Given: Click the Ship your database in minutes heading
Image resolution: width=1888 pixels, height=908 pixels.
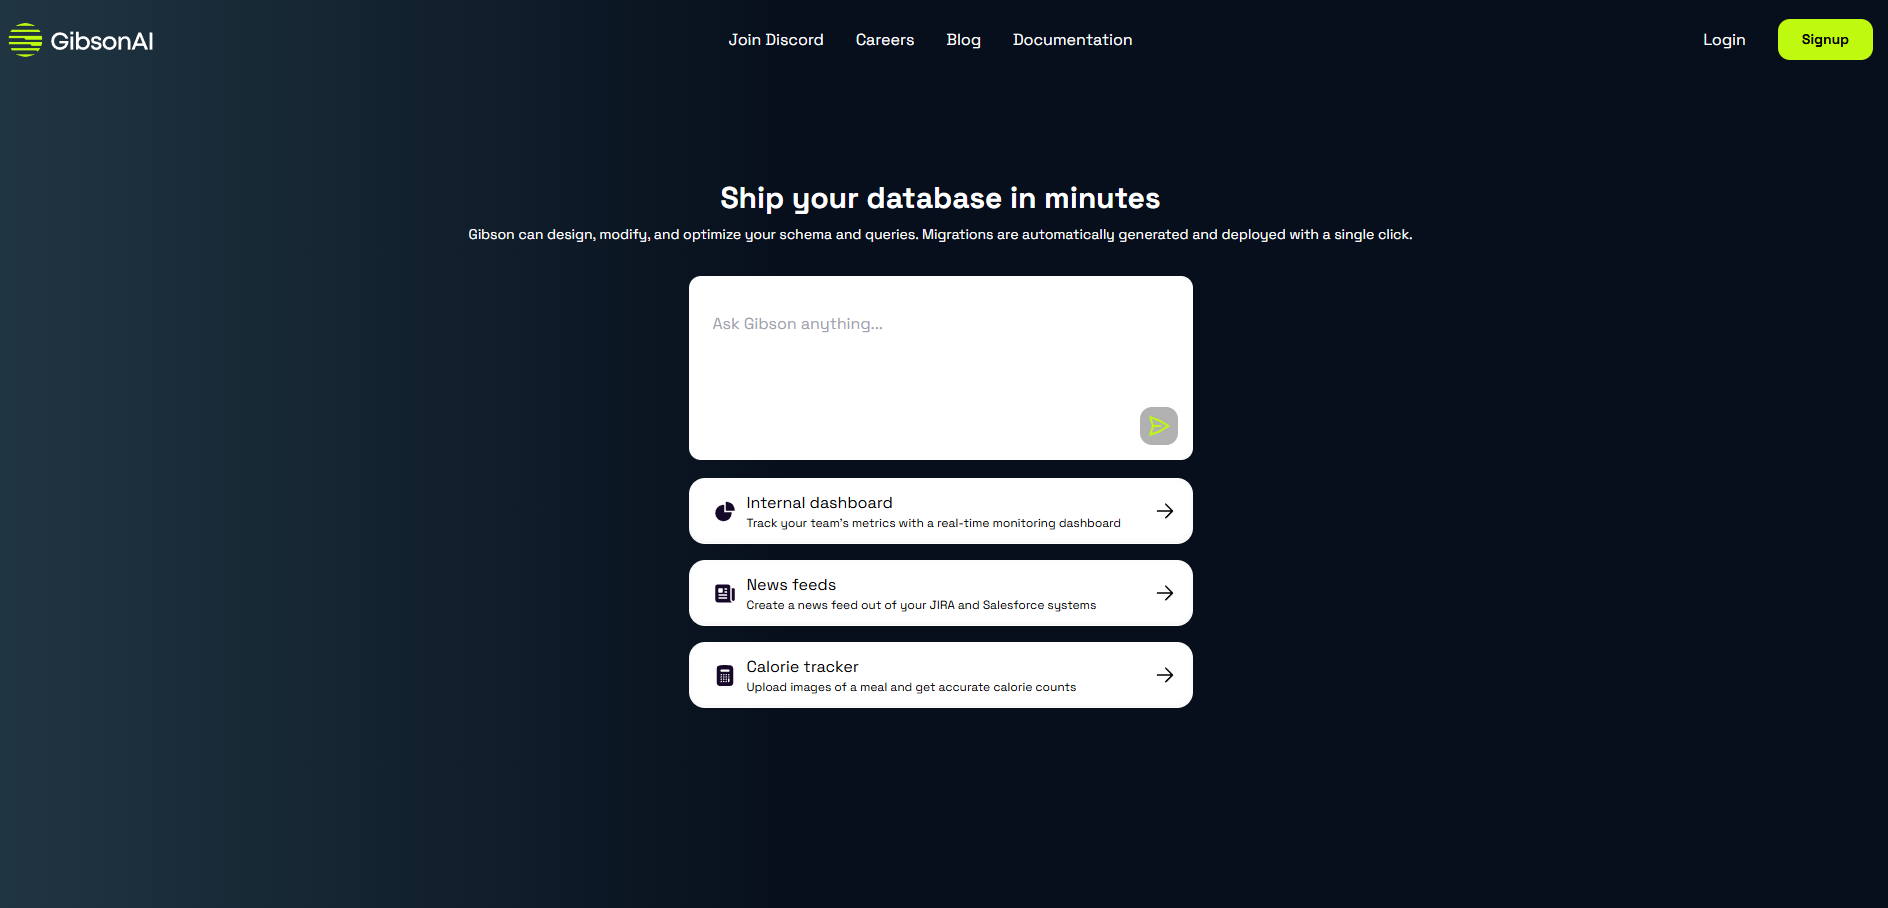Looking at the screenshot, I should pyautogui.click(x=940, y=198).
